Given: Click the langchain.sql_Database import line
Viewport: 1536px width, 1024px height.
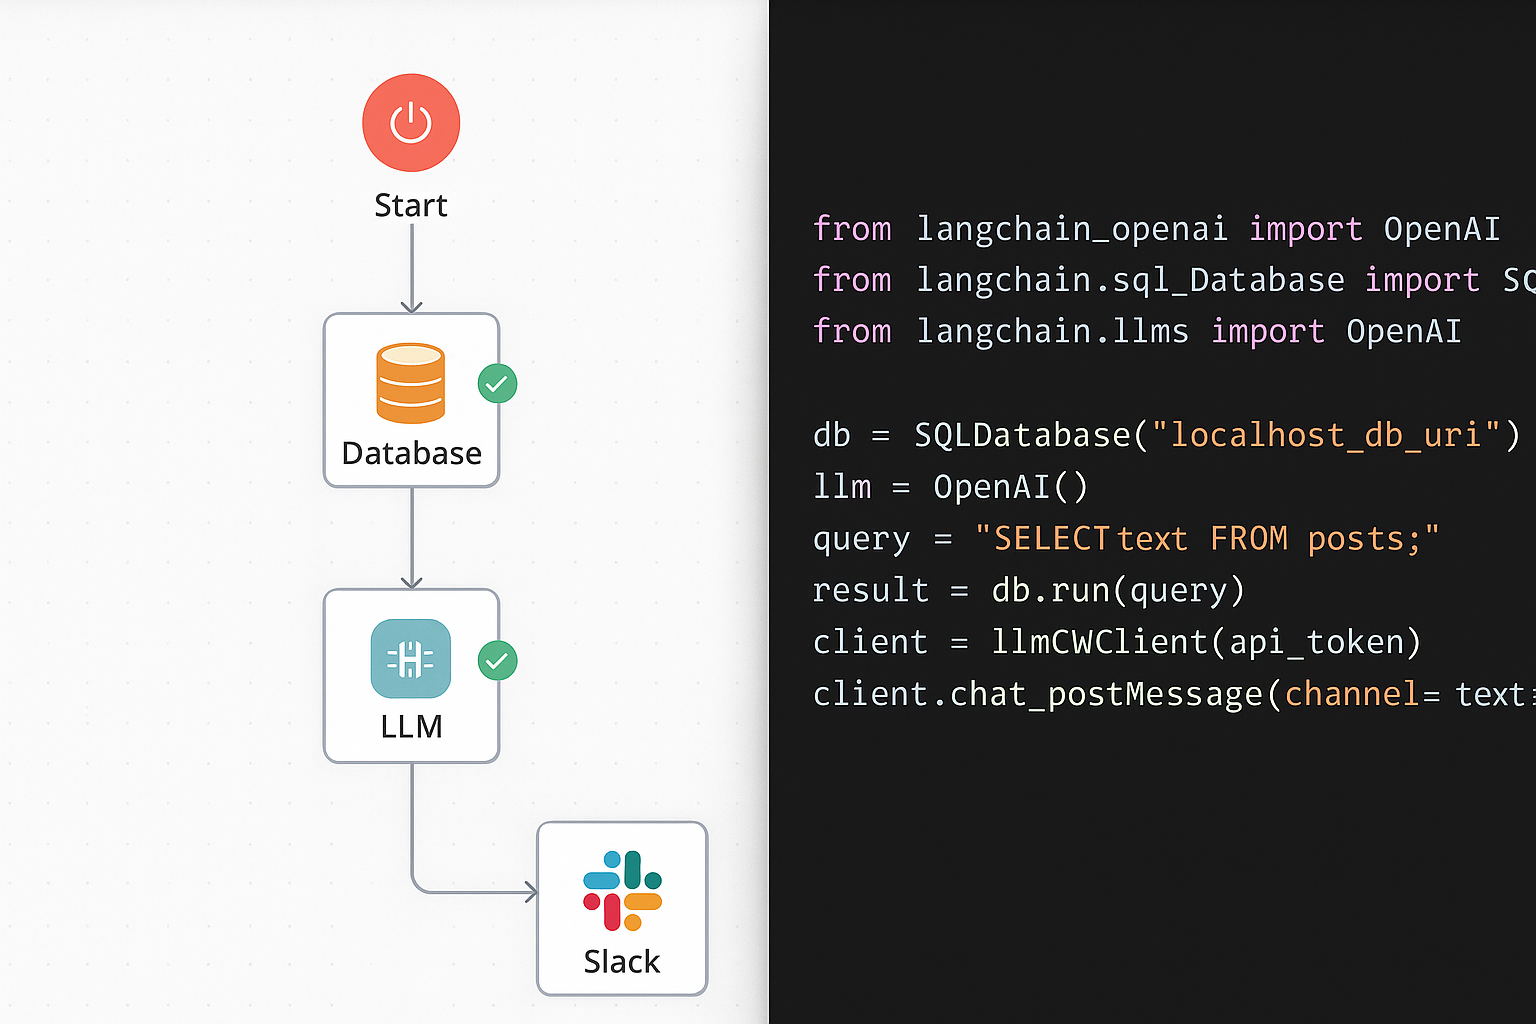Looking at the screenshot, I should pyautogui.click(x=1174, y=280).
